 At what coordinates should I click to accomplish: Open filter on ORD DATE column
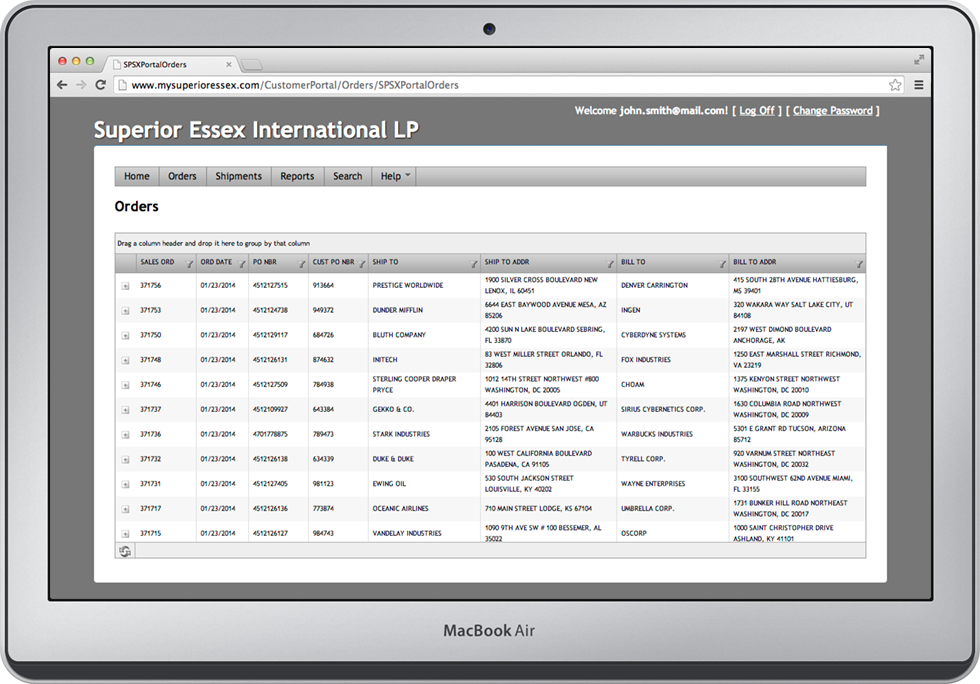[242, 264]
